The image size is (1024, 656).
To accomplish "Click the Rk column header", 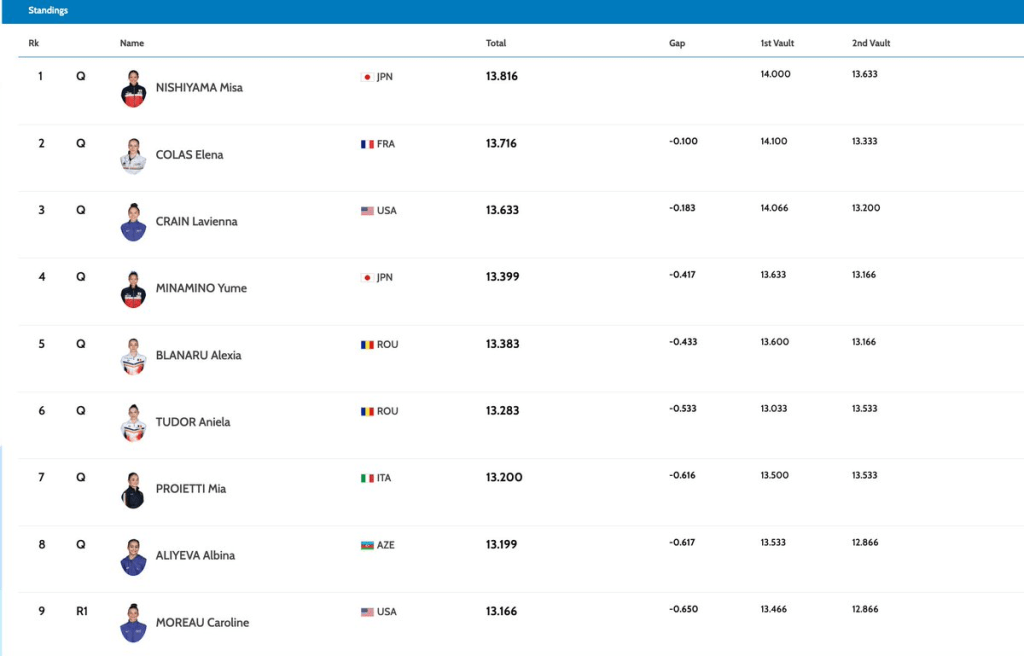I will (x=34, y=43).
